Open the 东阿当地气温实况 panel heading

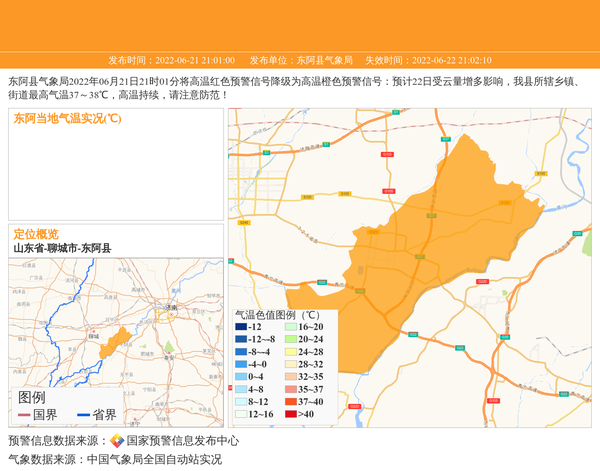[68, 119]
